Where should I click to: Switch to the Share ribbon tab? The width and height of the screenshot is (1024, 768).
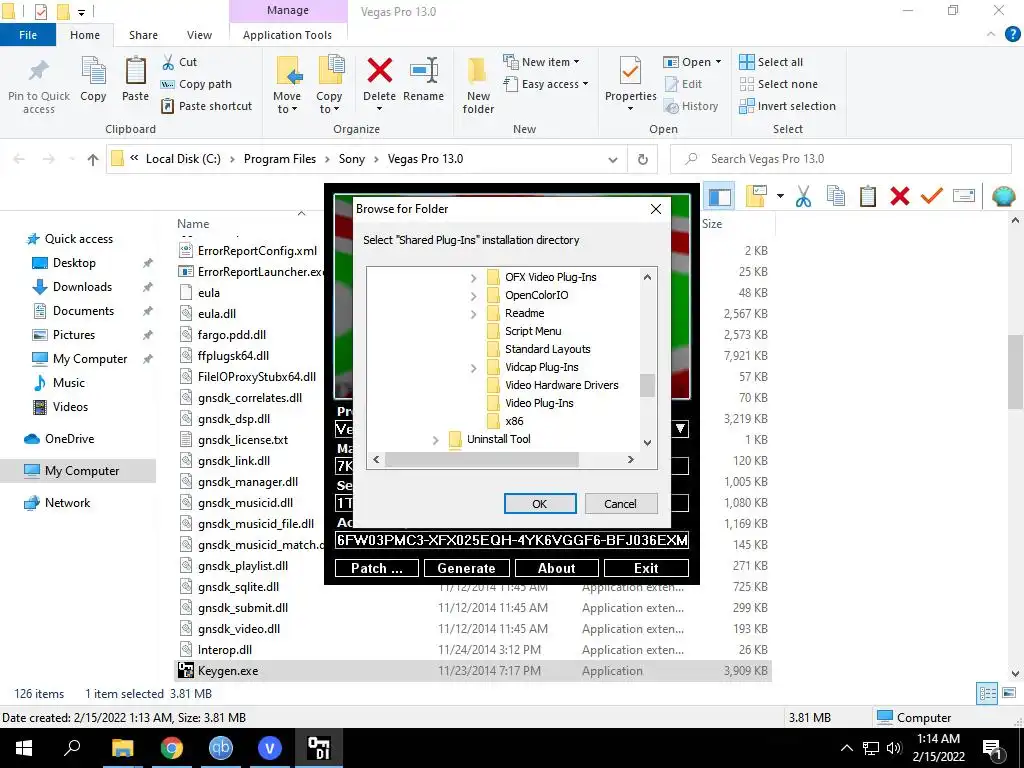(x=143, y=35)
